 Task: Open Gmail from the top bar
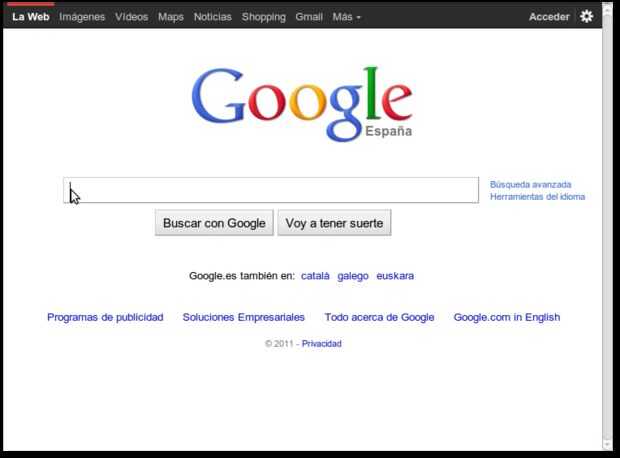(x=309, y=17)
